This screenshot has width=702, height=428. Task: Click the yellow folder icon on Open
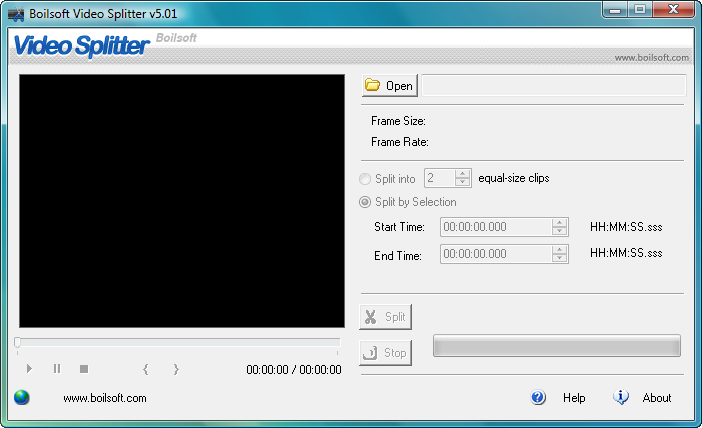[372, 85]
